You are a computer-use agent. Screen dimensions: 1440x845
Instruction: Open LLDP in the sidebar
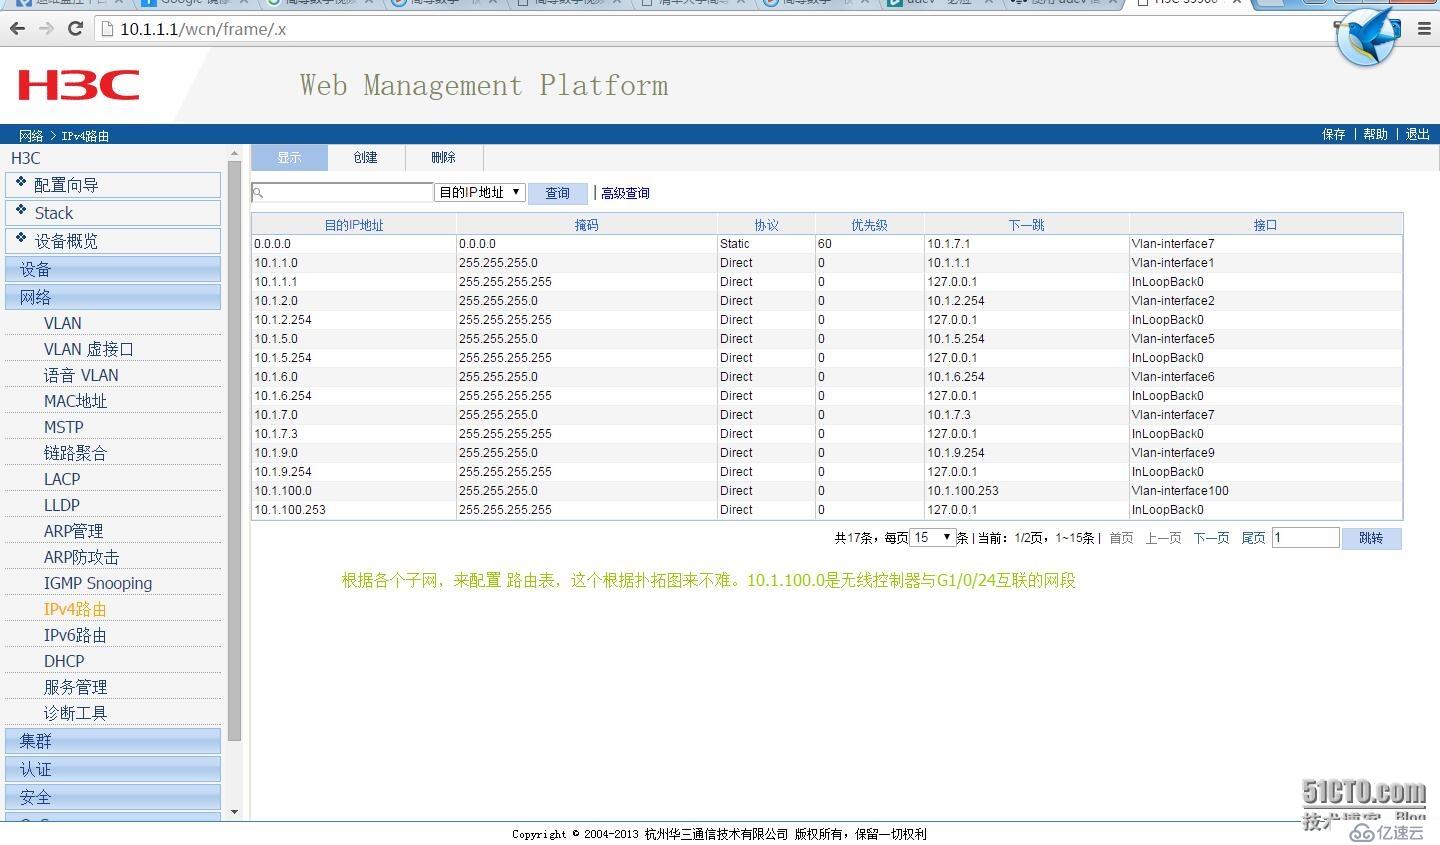pyautogui.click(x=62, y=505)
